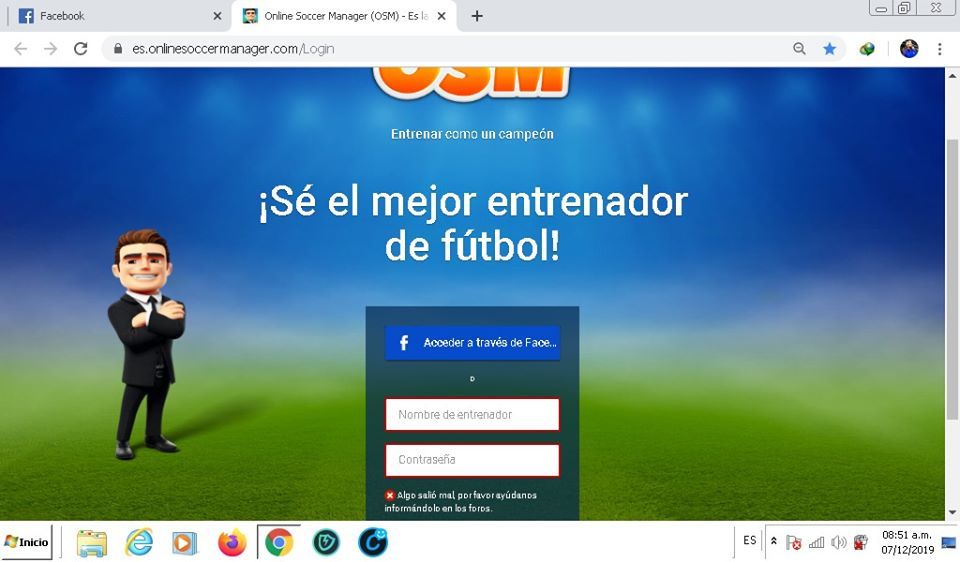Bookmark this page using the star icon
960x562 pixels.
(829, 48)
